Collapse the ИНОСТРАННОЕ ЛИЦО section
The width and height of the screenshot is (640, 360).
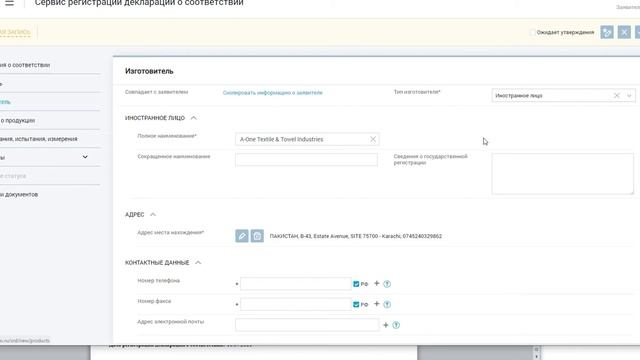coord(193,118)
